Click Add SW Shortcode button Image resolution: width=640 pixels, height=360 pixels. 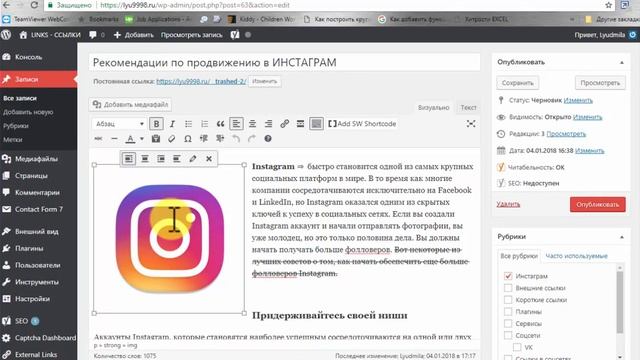point(362,124)
